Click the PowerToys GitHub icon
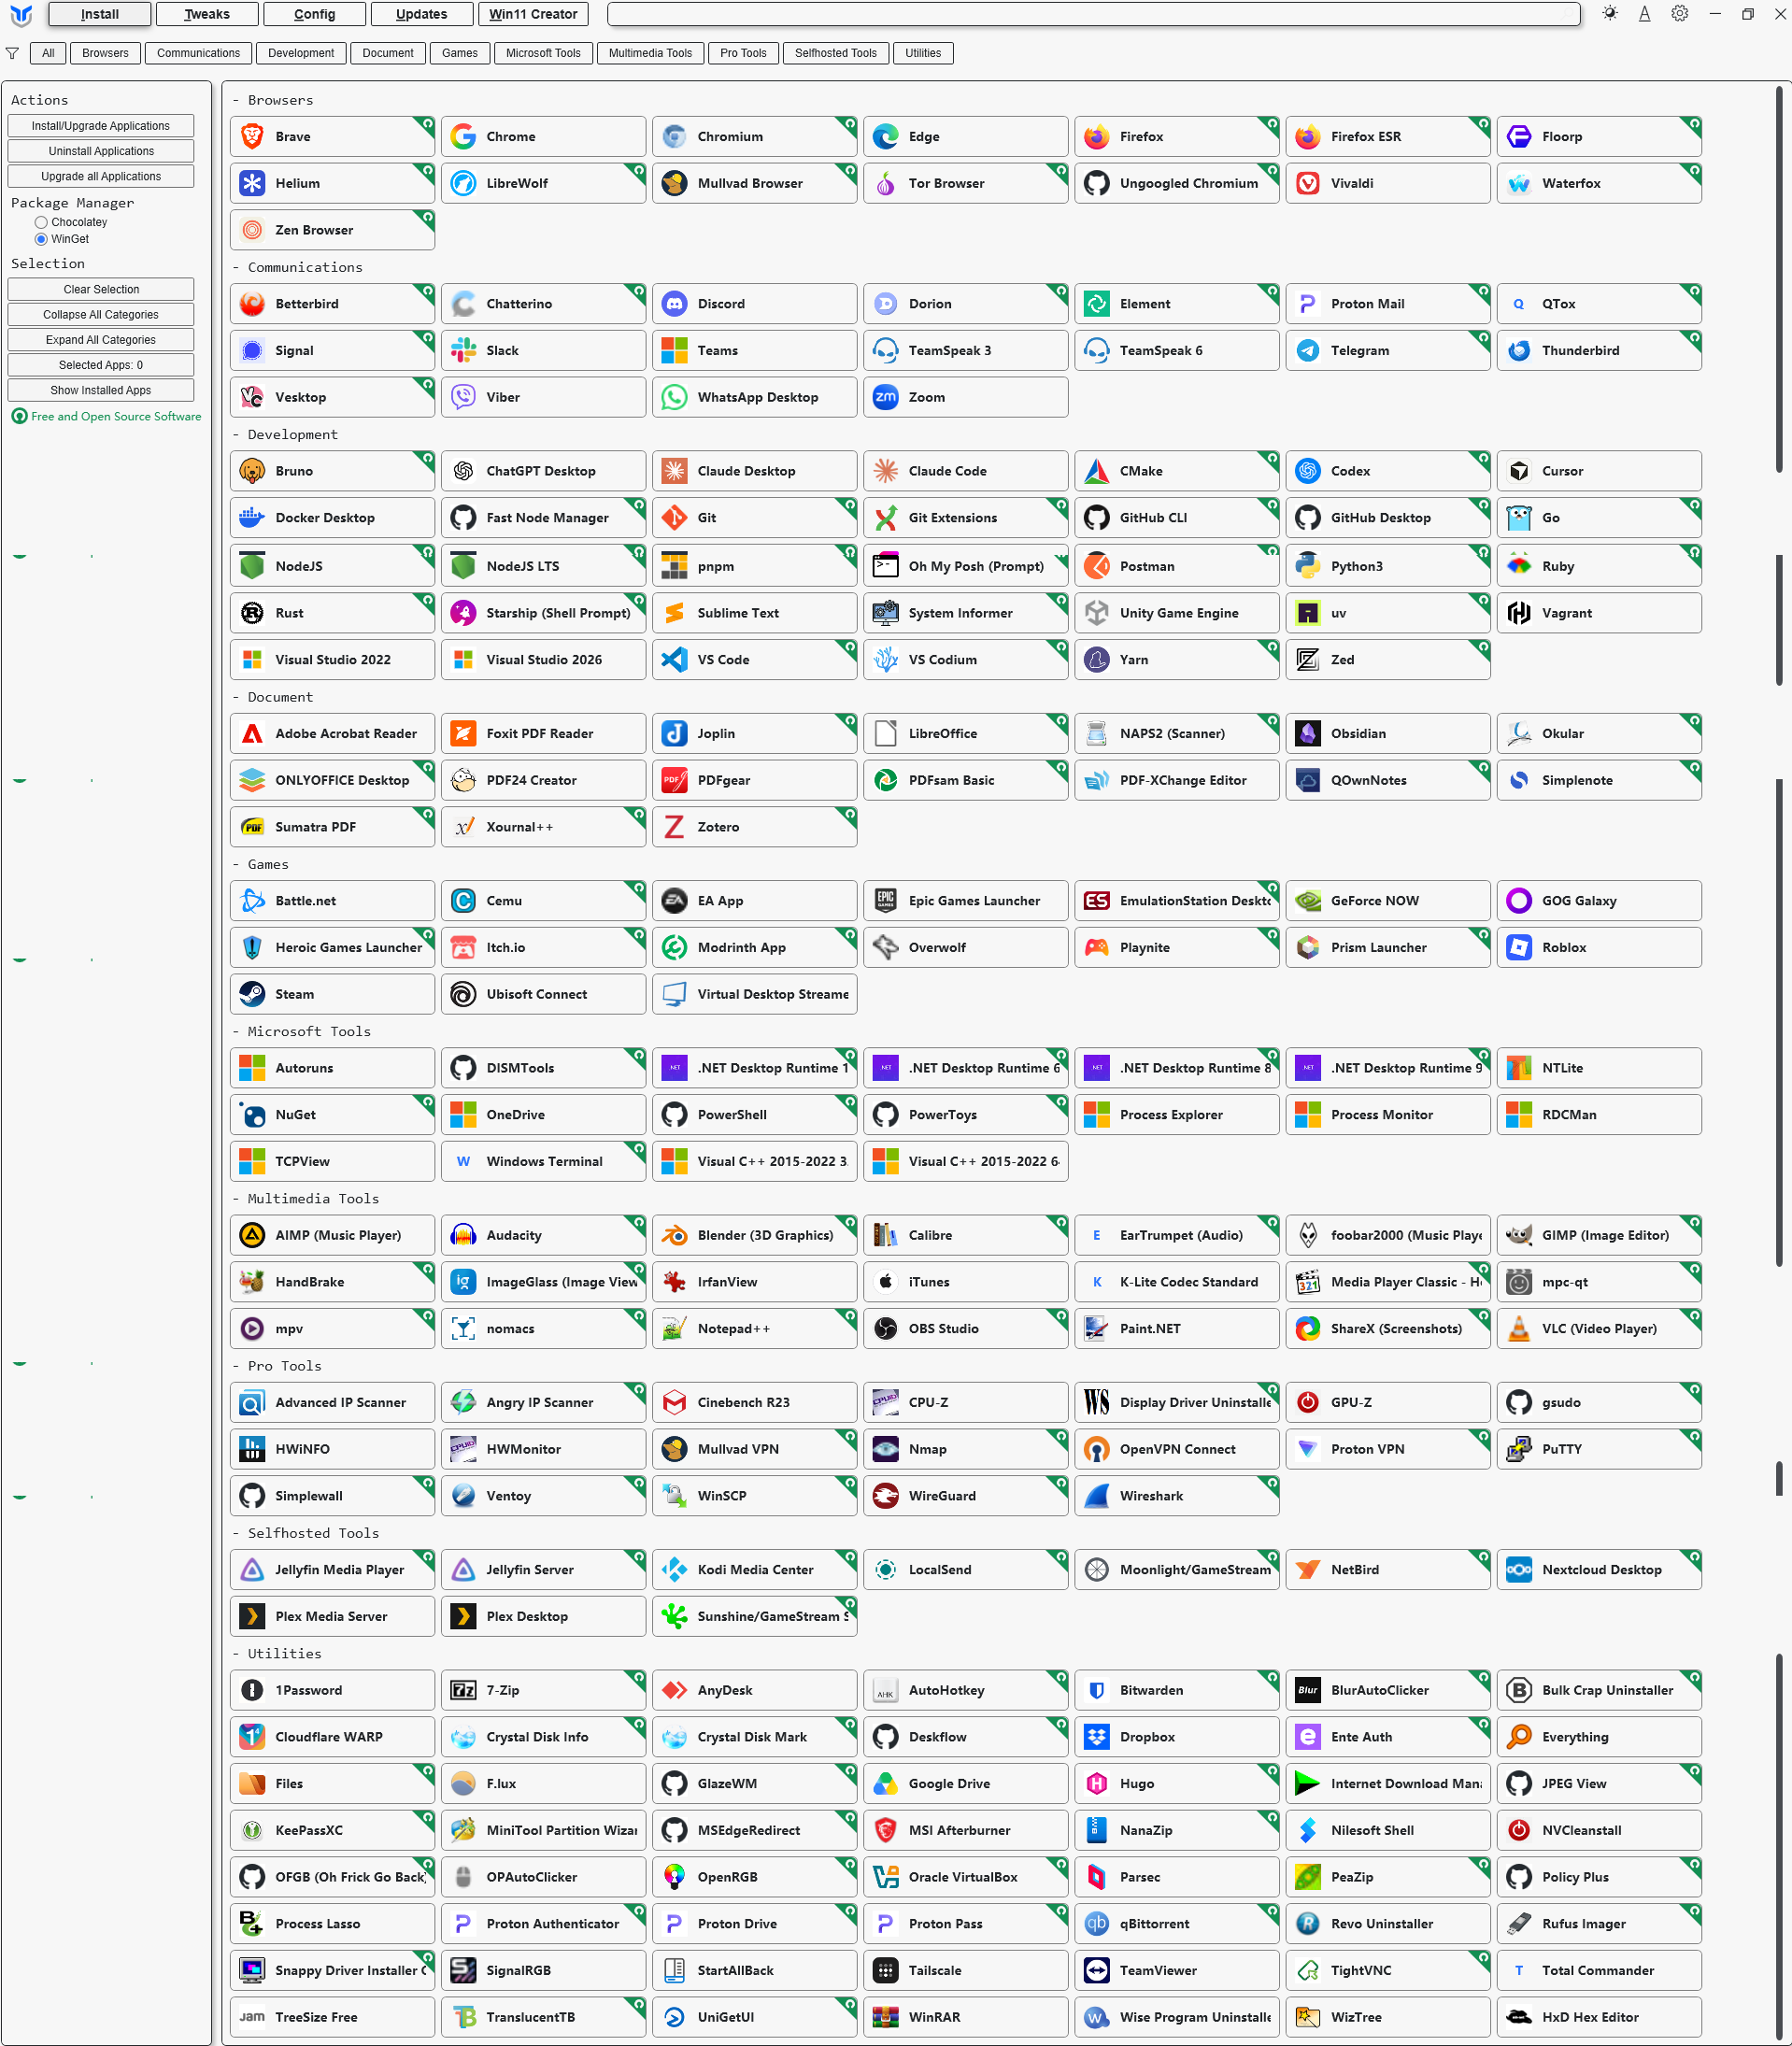This screenshot has height=2046, width=1792. coord(885,1115)
